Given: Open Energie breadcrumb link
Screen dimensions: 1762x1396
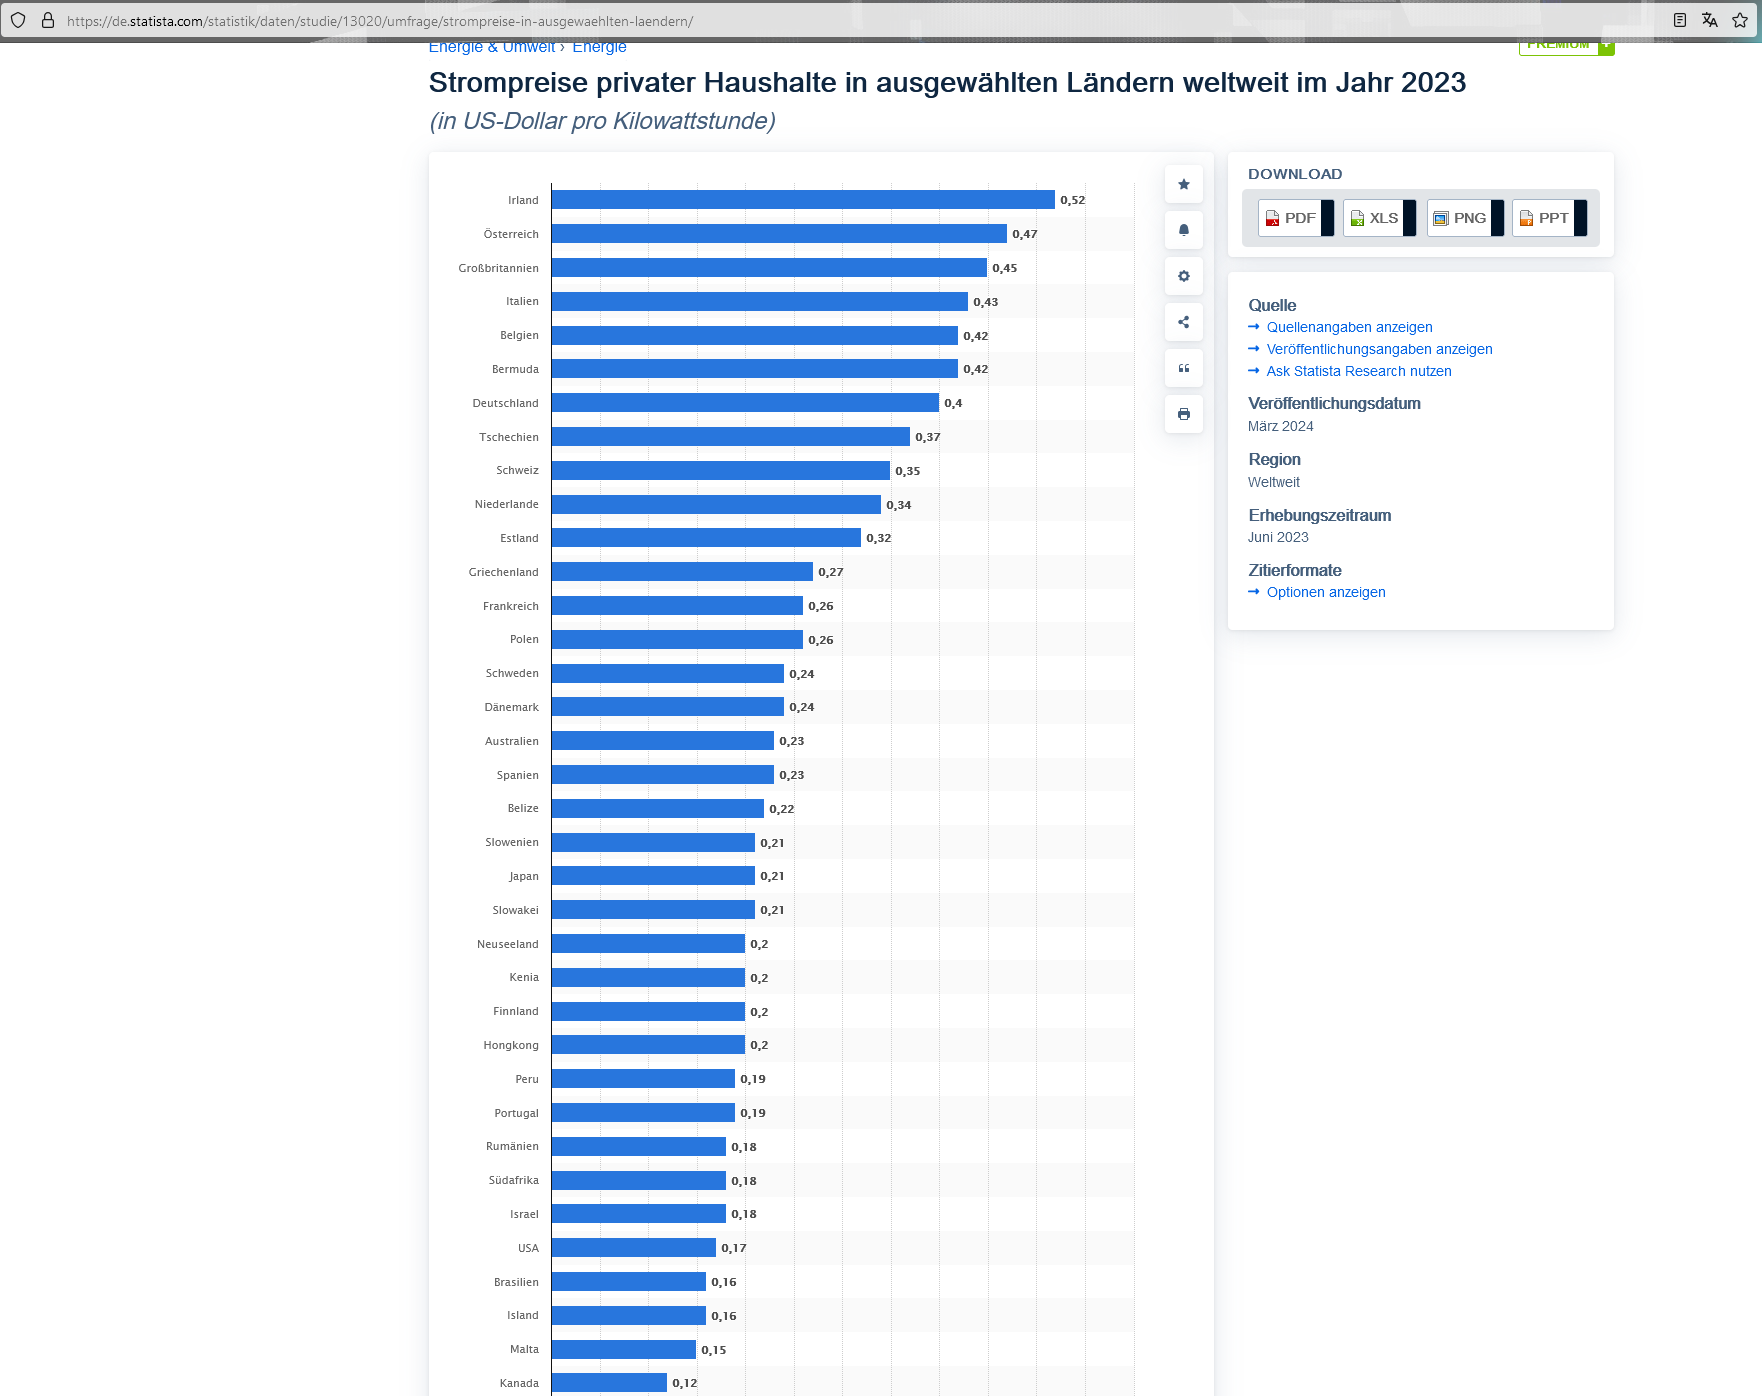Looking at the screenshot, I should [599, 47].
